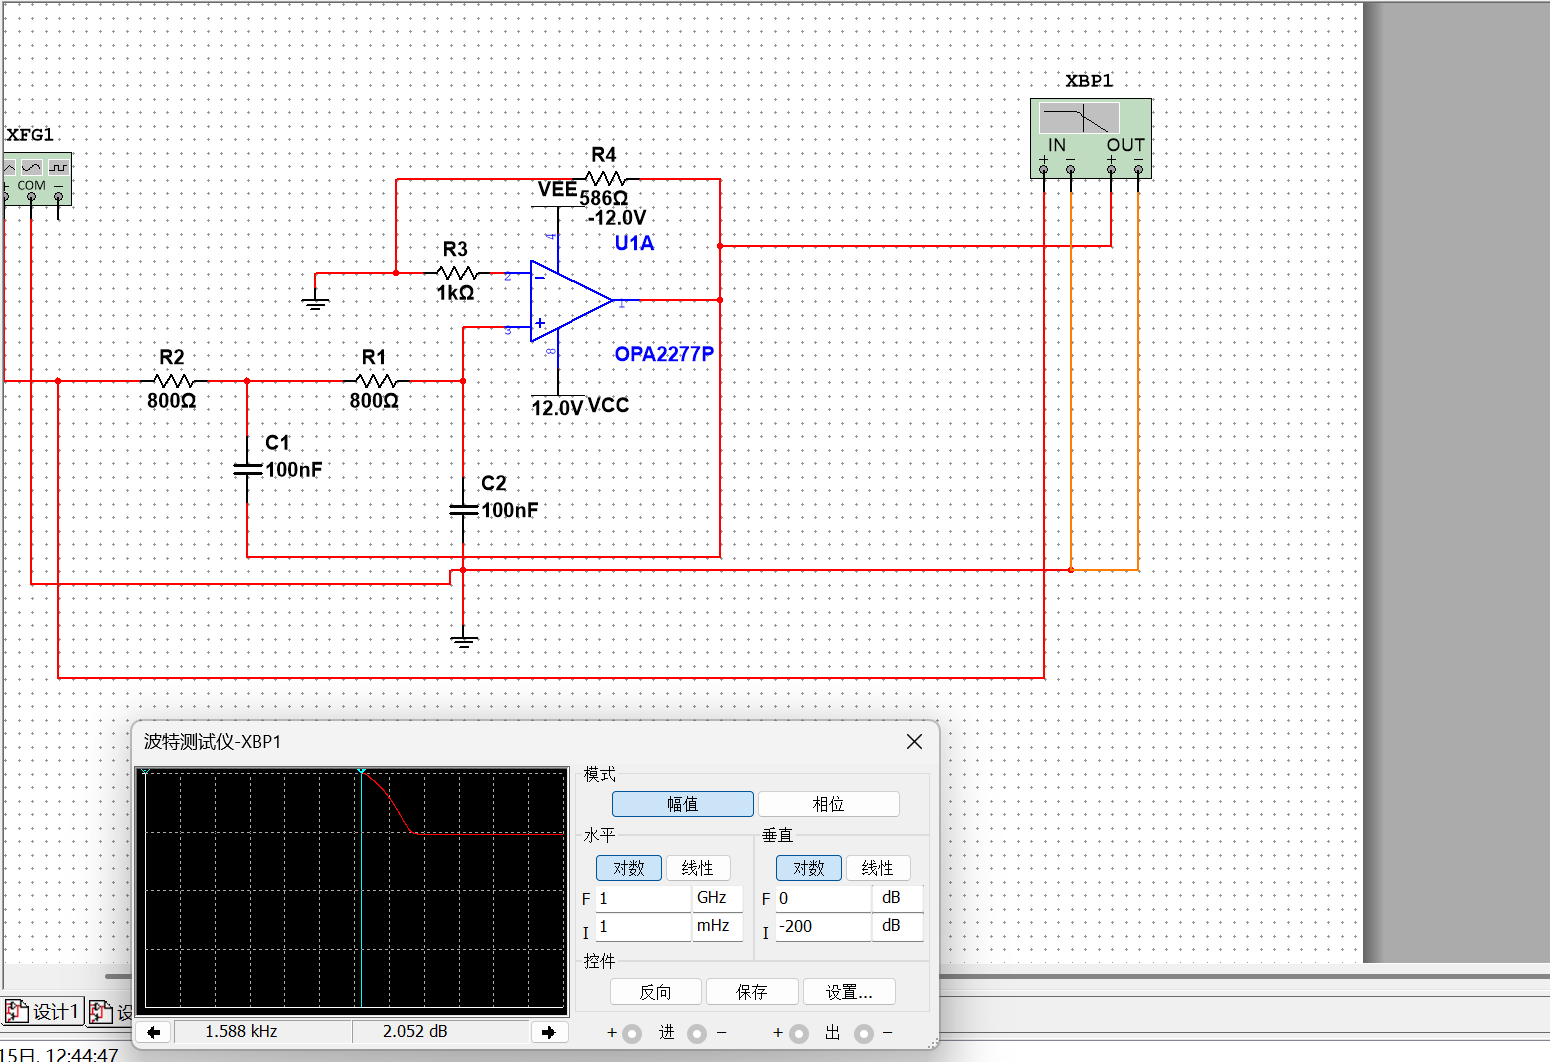Select capacitor C2 symbol
The height and width of the screenshot is (1062, 1550).
463,509
